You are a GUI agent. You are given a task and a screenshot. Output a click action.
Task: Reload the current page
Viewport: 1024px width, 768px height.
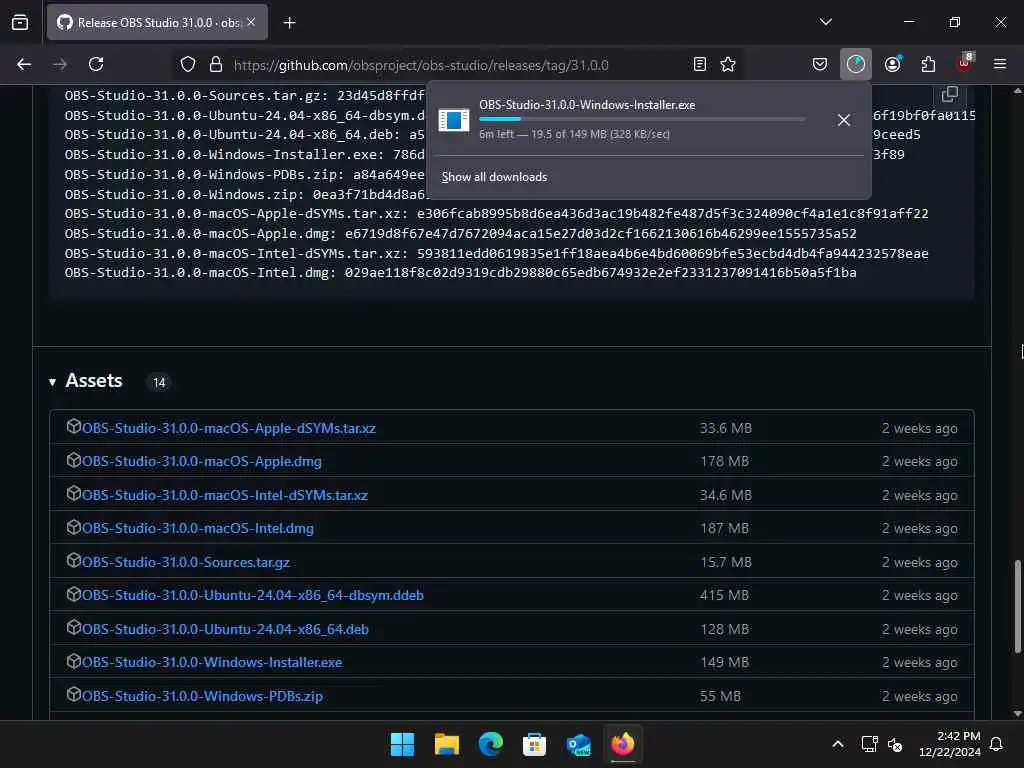(96, 64)
